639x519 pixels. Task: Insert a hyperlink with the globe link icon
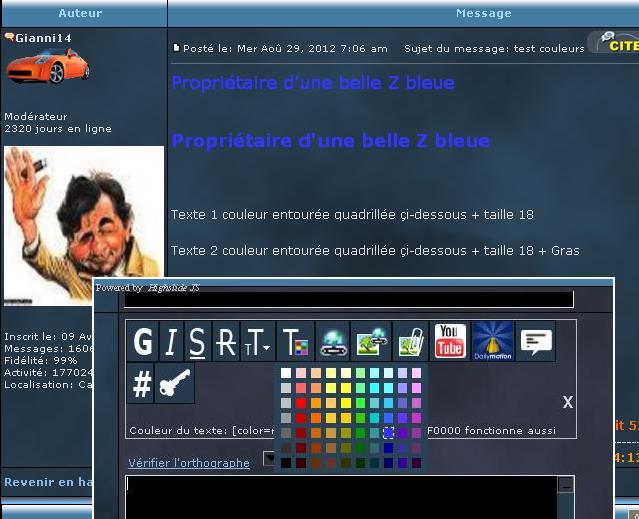point(334,342)
